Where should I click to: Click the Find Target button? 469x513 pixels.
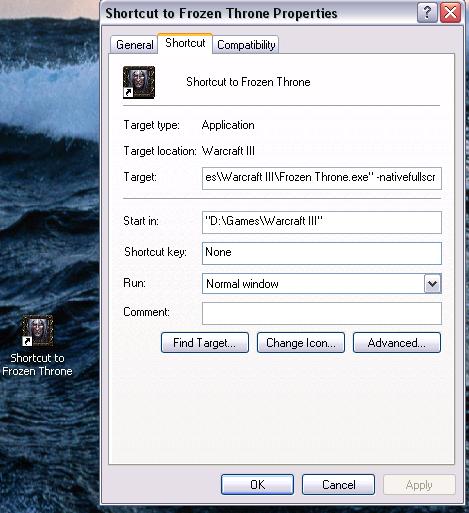[205, 343]
